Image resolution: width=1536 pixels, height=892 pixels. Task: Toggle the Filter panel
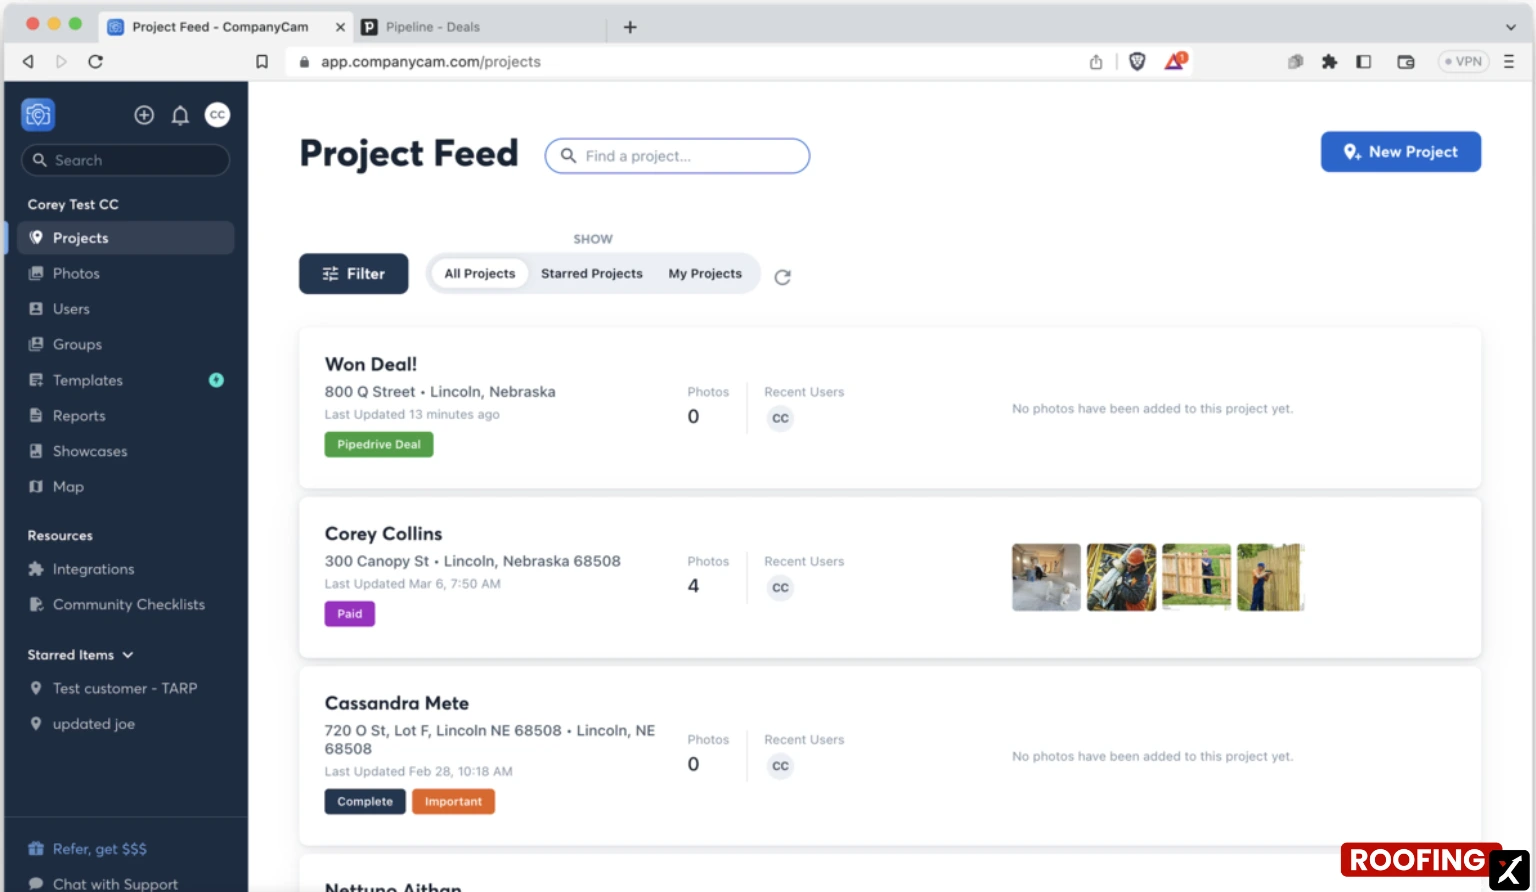click(353, 273)
